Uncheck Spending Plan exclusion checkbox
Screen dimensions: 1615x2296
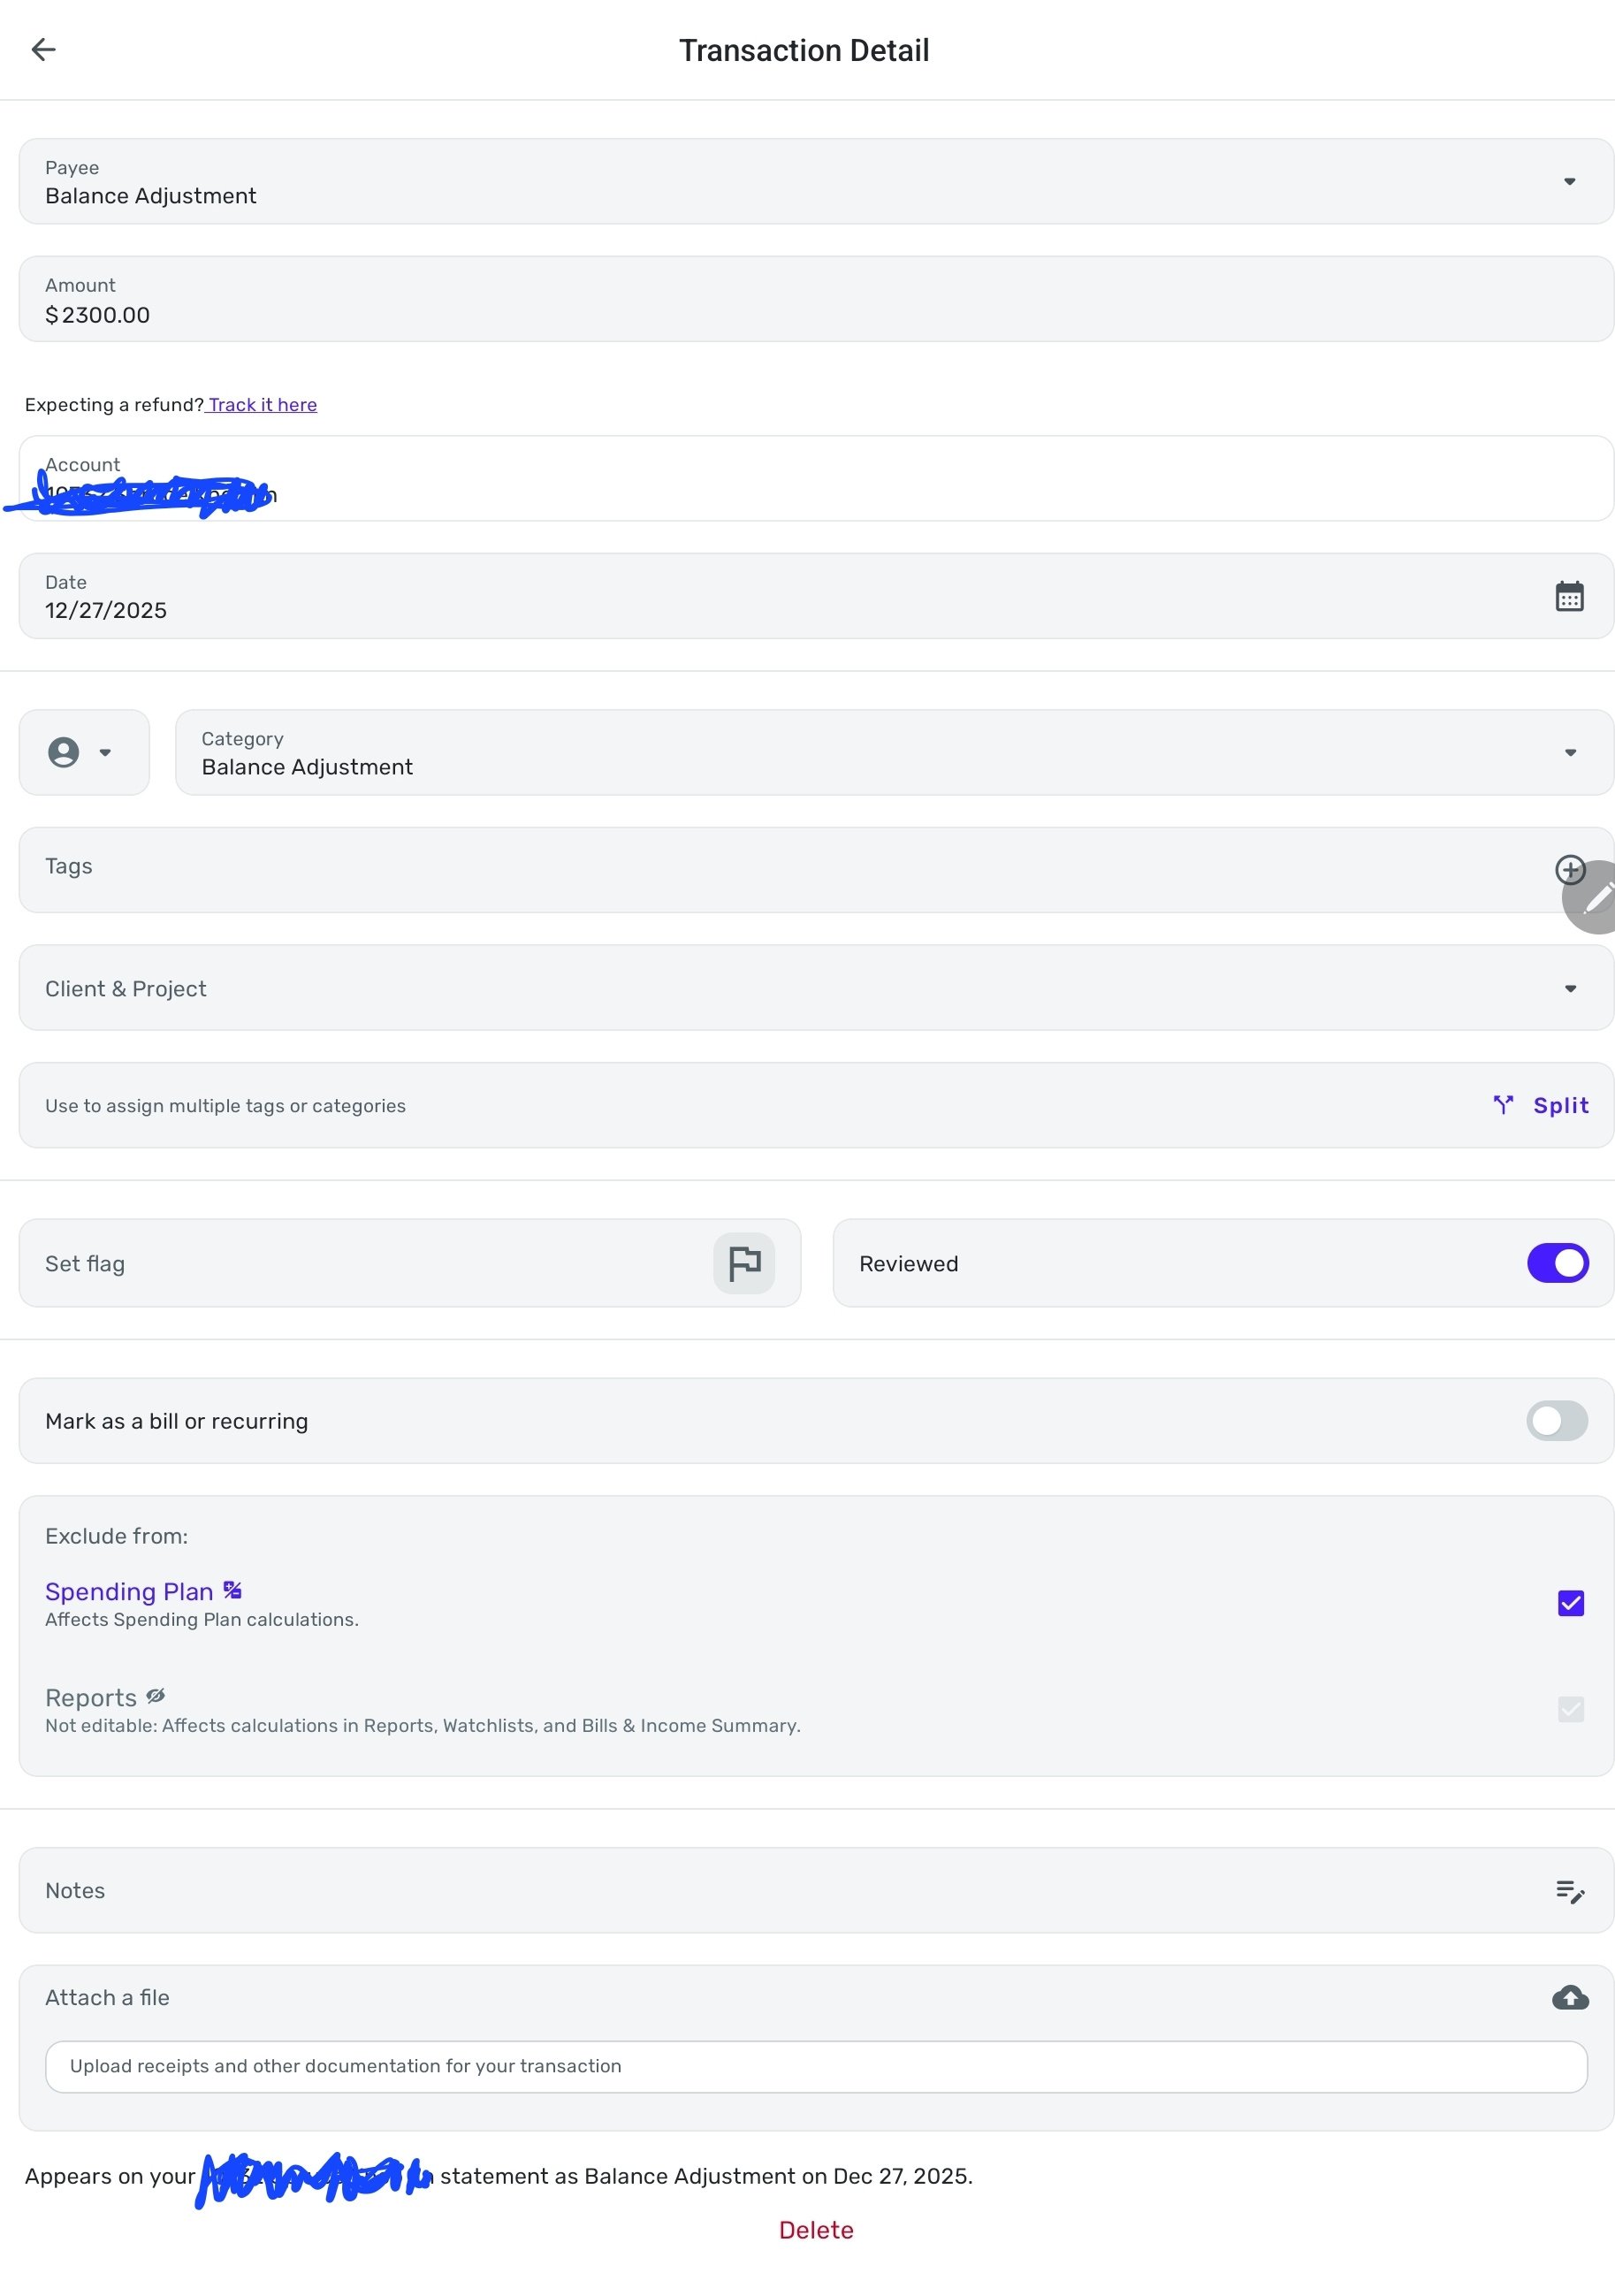(x=1570, y=1603)
